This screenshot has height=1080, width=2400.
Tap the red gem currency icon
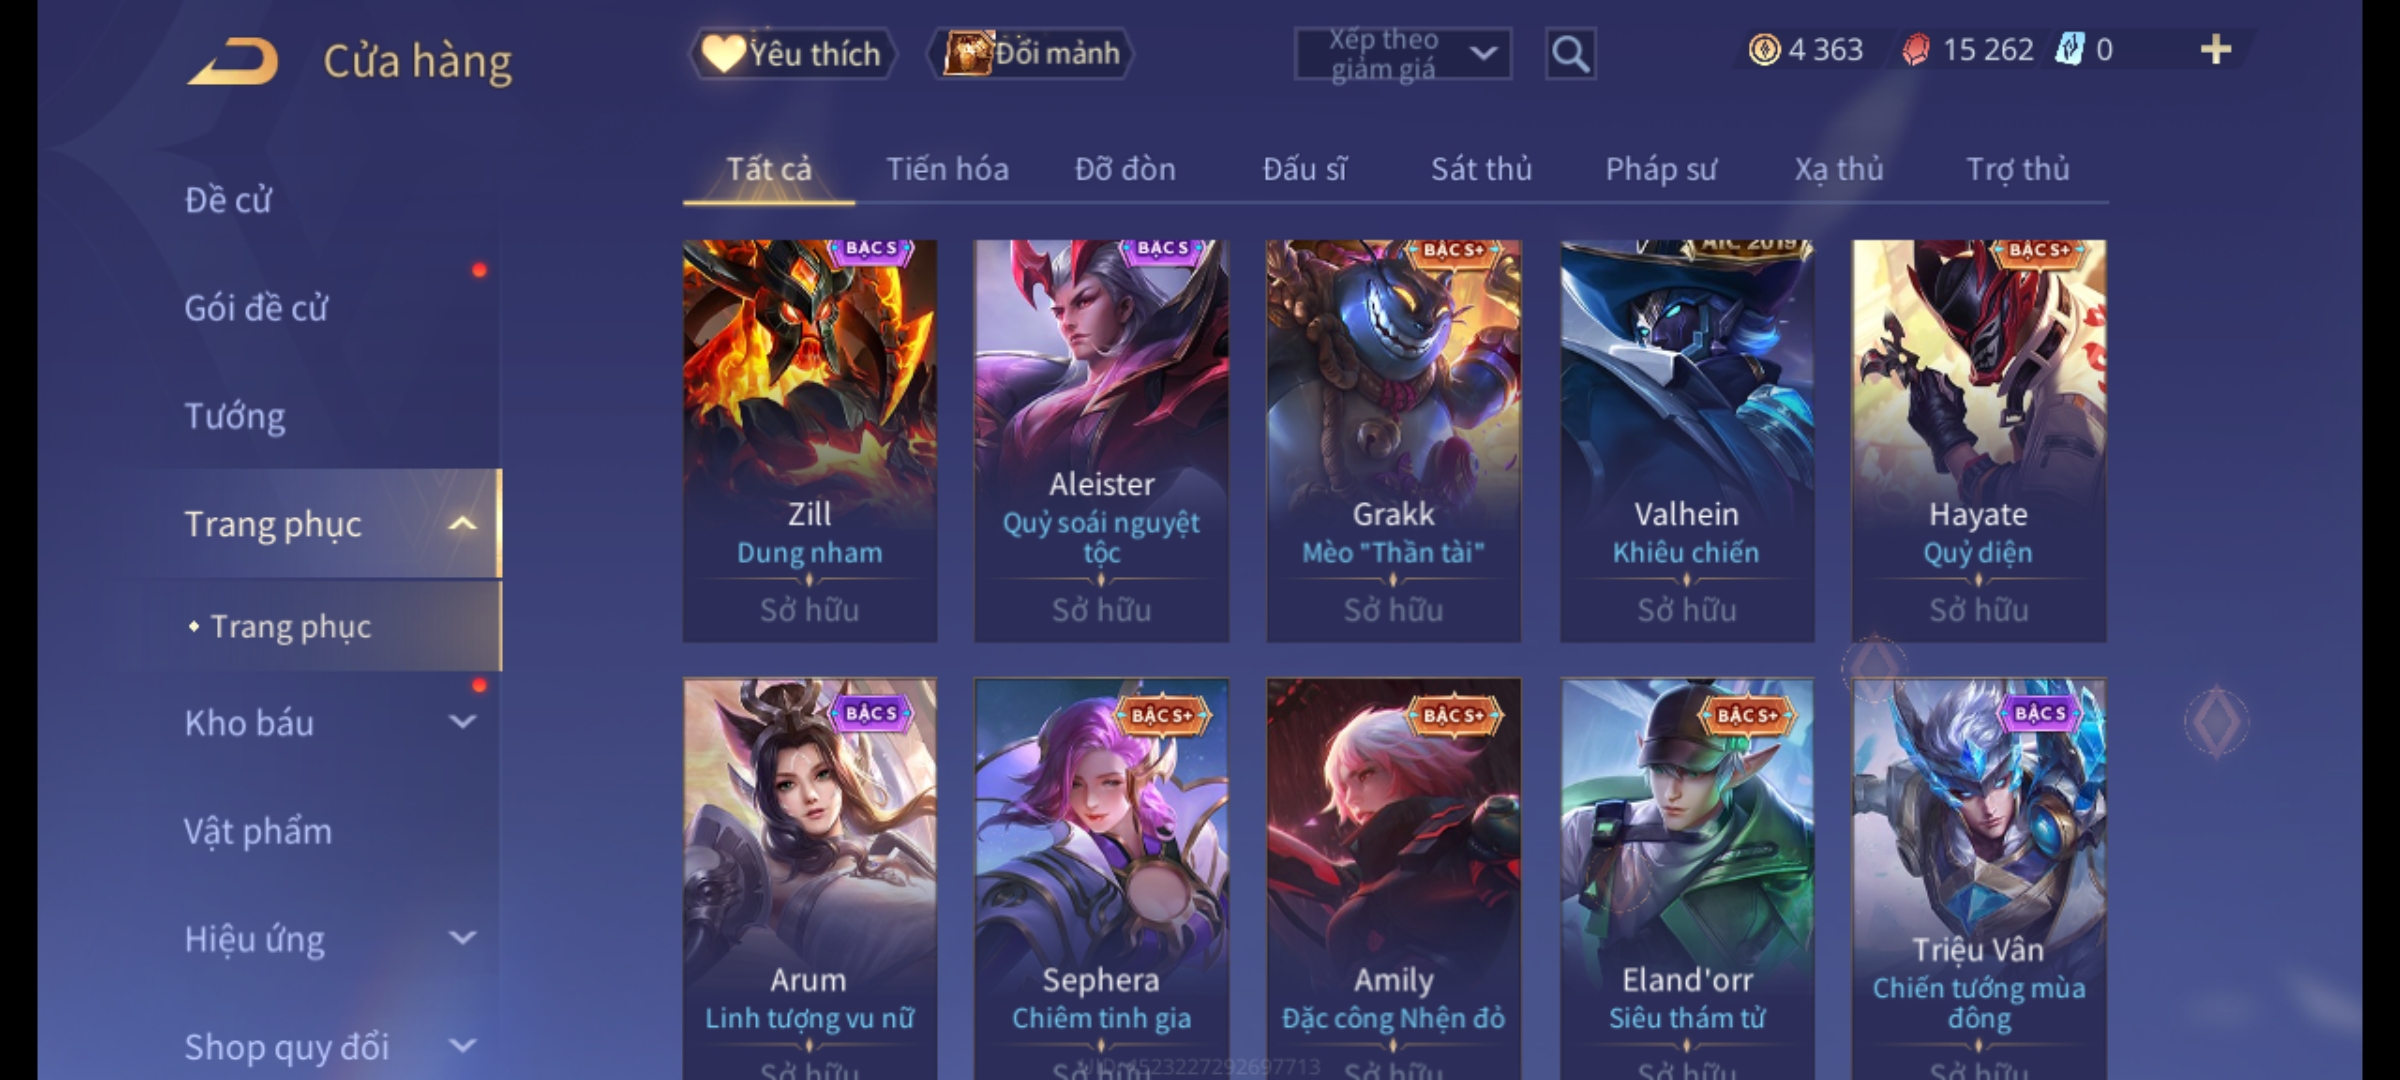pyautogui.click(x=1915, y=50)
